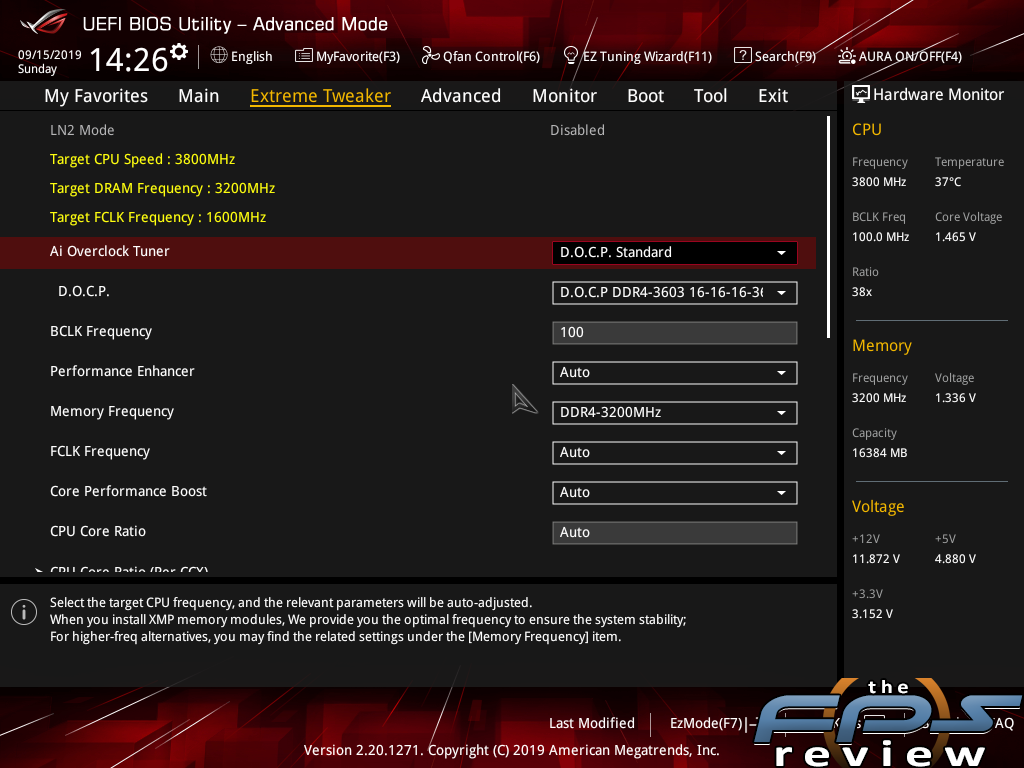This screenshot has height=768, width=1024.
Task: Click the MyFavorite list icon
Action: (303, 56)
